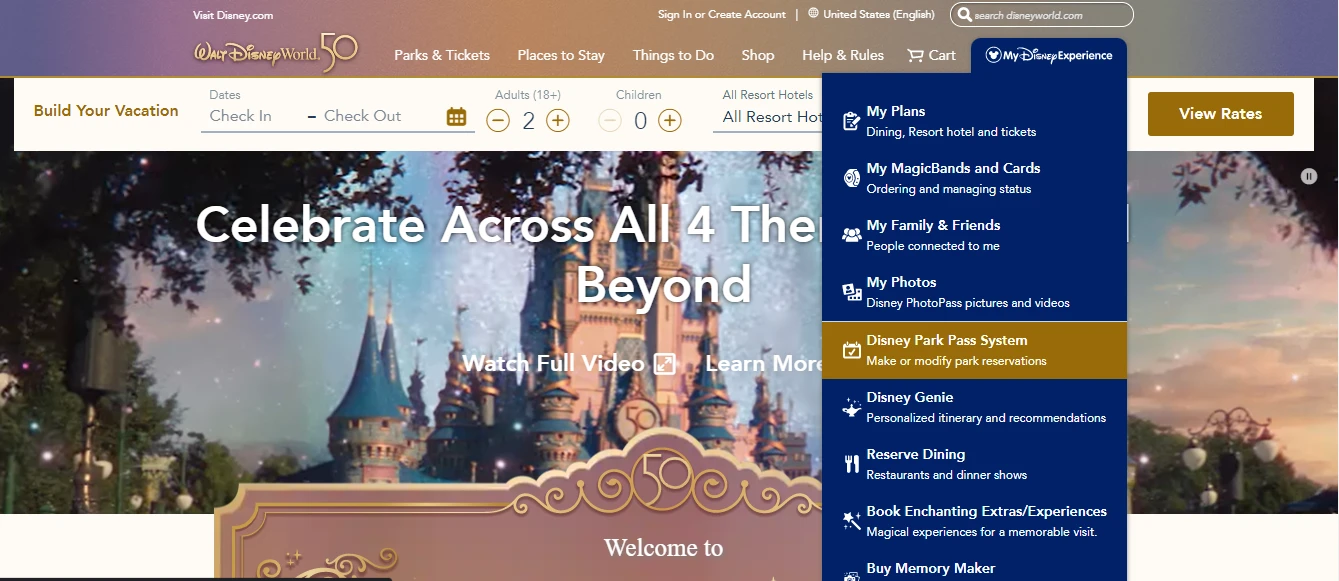Screen dimensions: 1339x581
Task: Pause the background video
Action: coord(1309,176)
